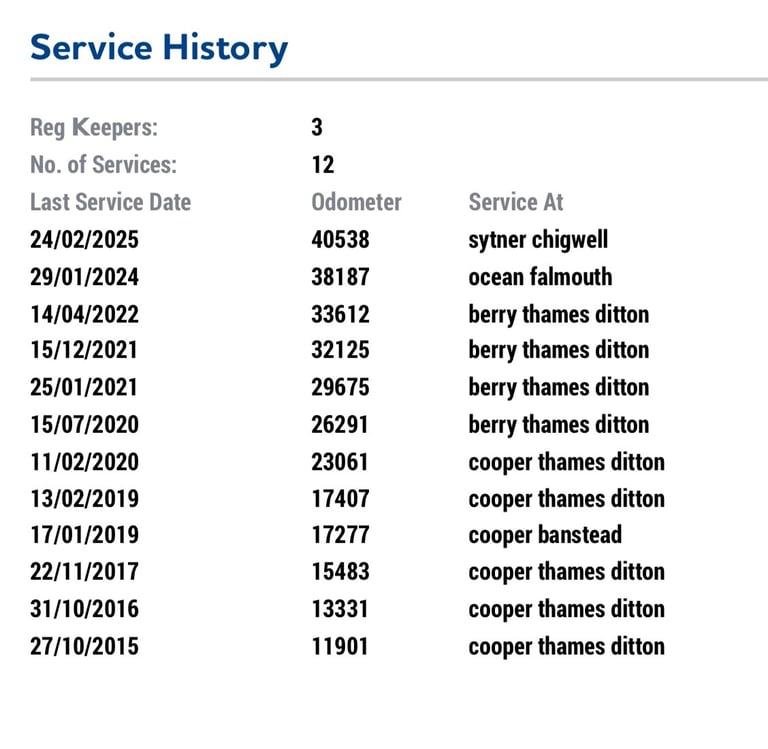Click the Service At column header
The height and width of the screenshot is (749, 768).
[x=516, y=202]
